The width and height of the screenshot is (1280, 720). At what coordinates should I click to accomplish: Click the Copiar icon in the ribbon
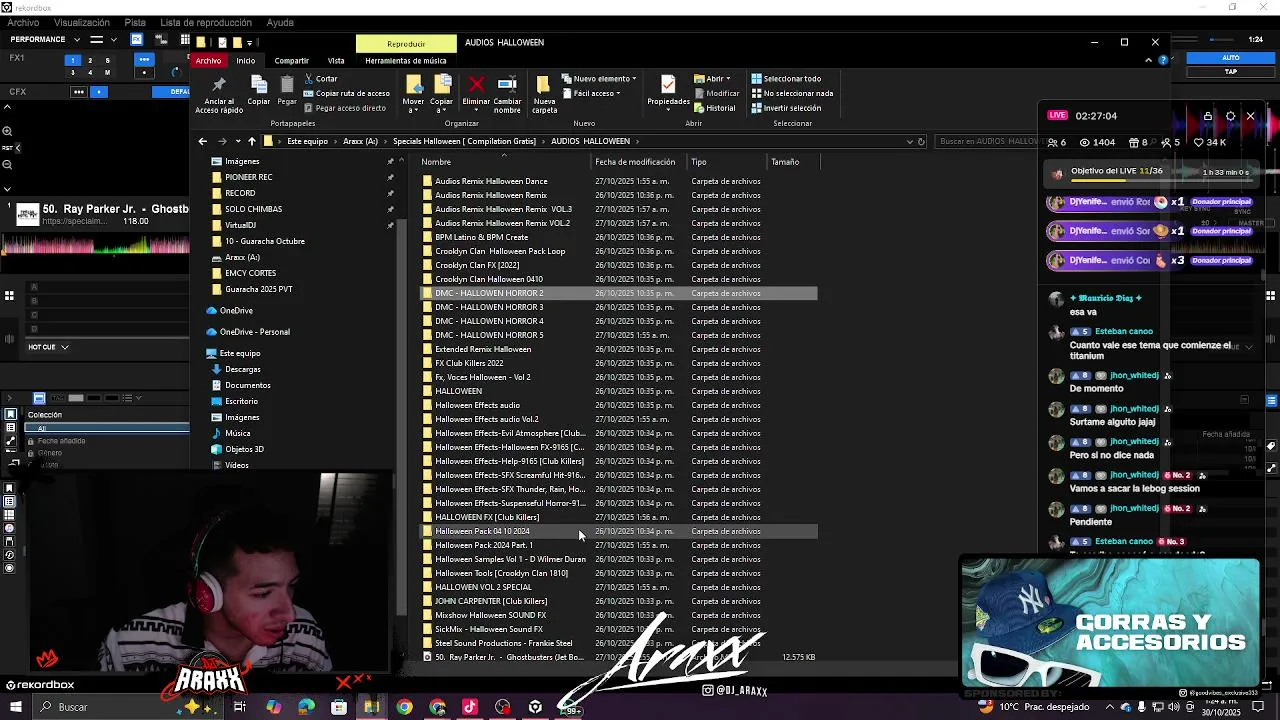259,85
